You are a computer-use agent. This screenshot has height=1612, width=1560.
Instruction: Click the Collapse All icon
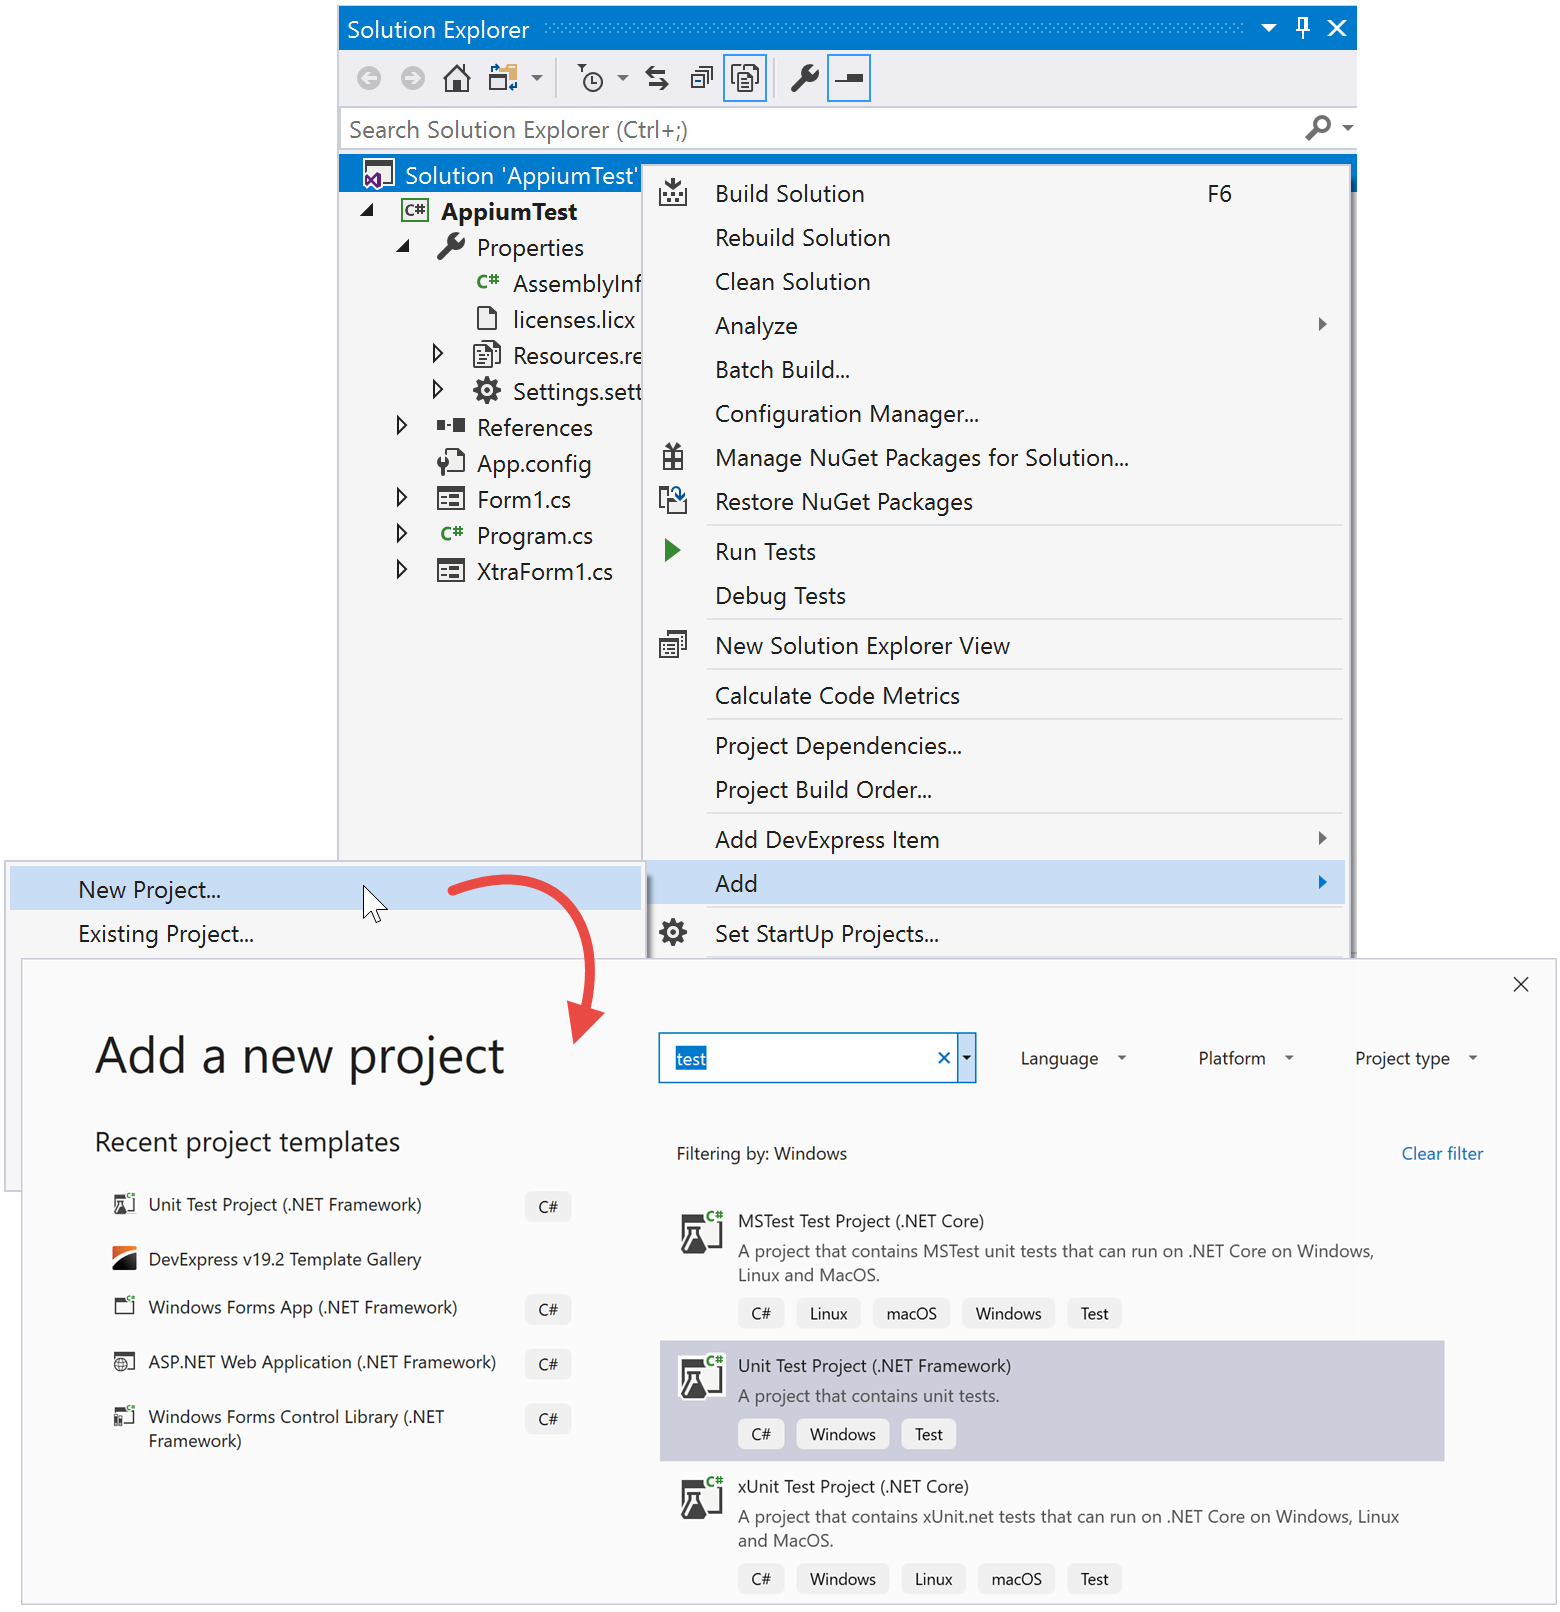(x=702, y=78)
